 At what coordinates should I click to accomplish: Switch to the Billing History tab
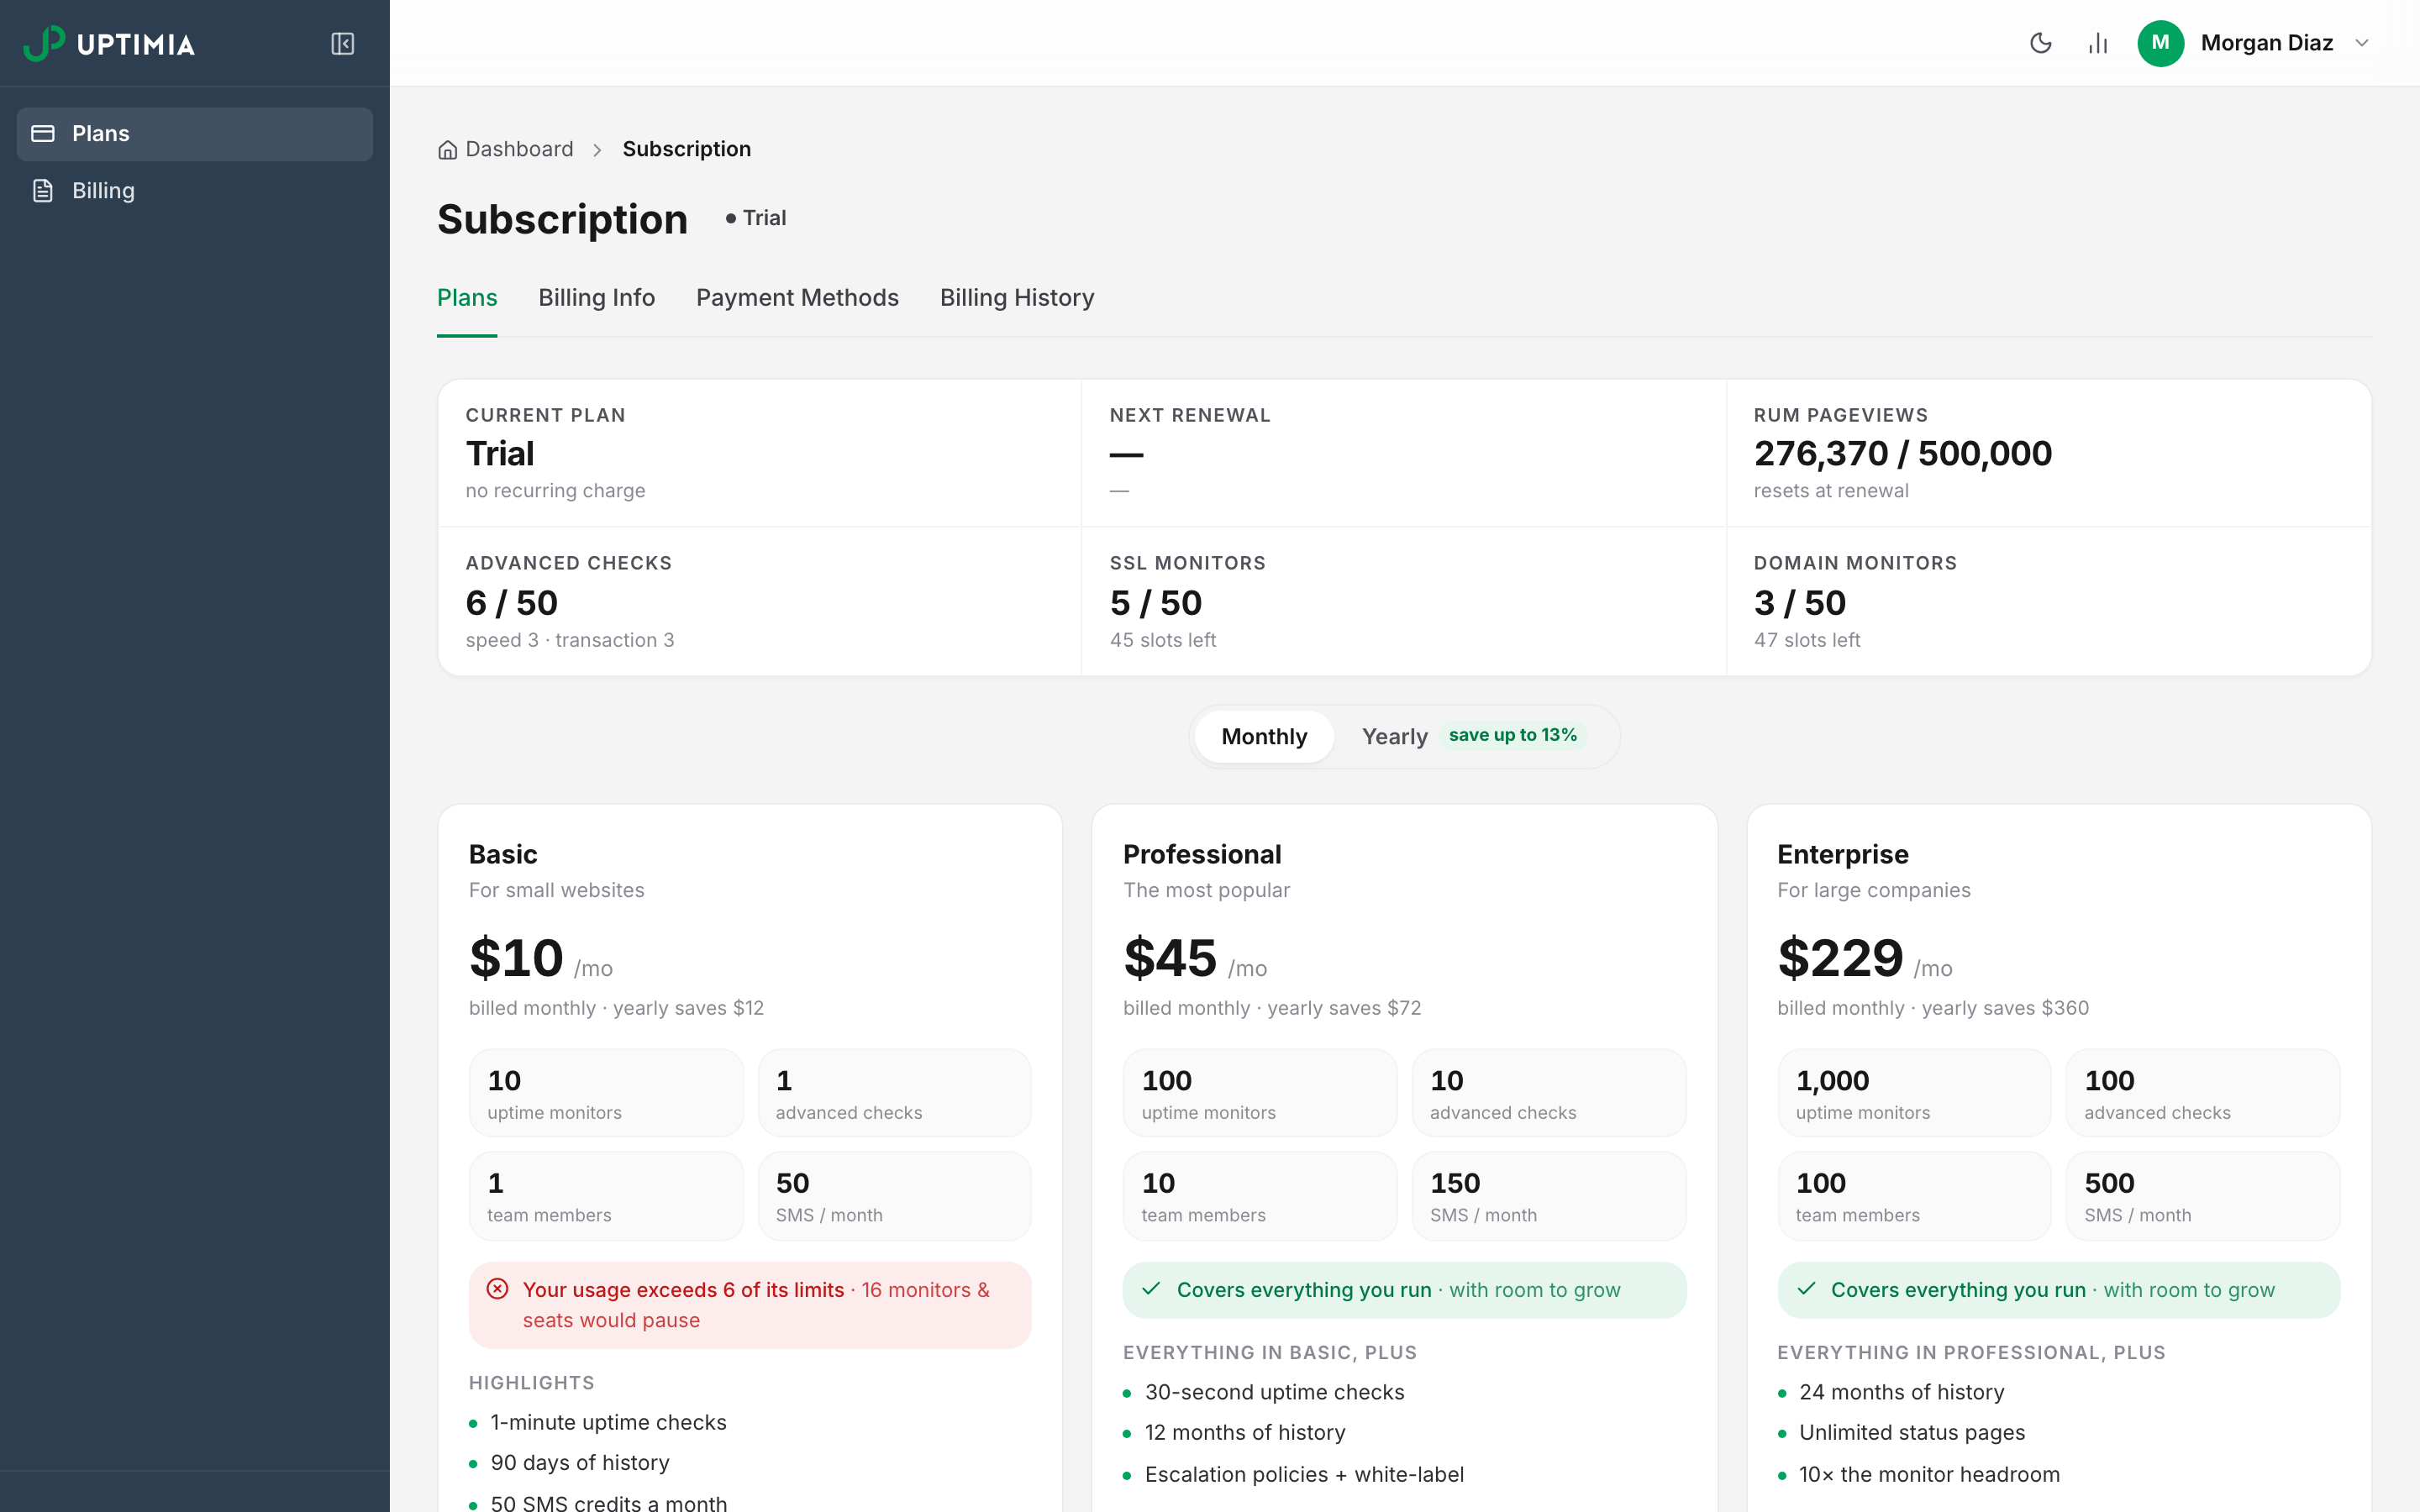[1017, 298]
